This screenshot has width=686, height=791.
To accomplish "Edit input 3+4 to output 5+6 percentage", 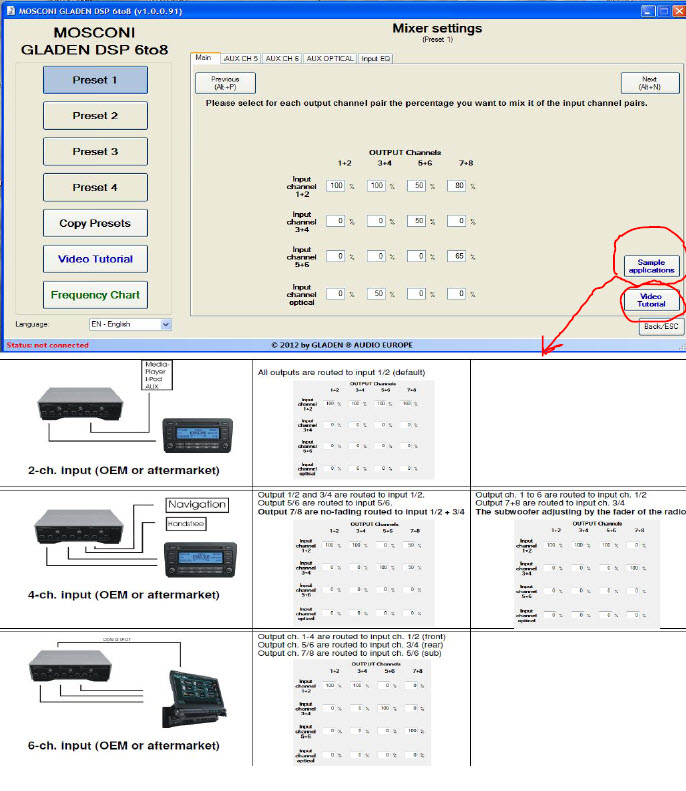I will [x=416, y=221].
